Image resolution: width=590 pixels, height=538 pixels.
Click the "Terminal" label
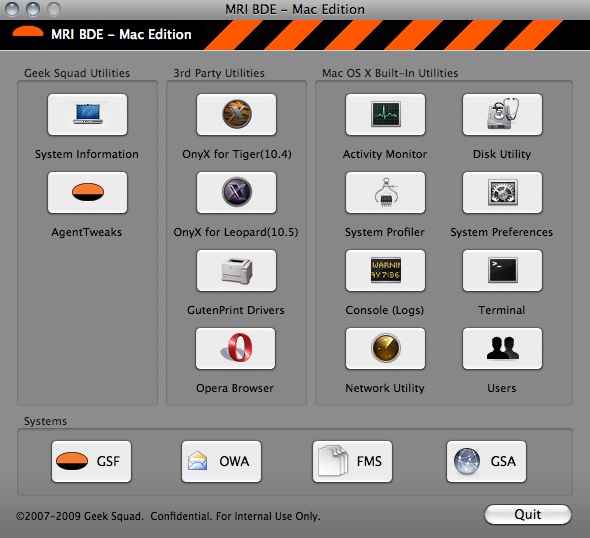[x=502, y=310]
